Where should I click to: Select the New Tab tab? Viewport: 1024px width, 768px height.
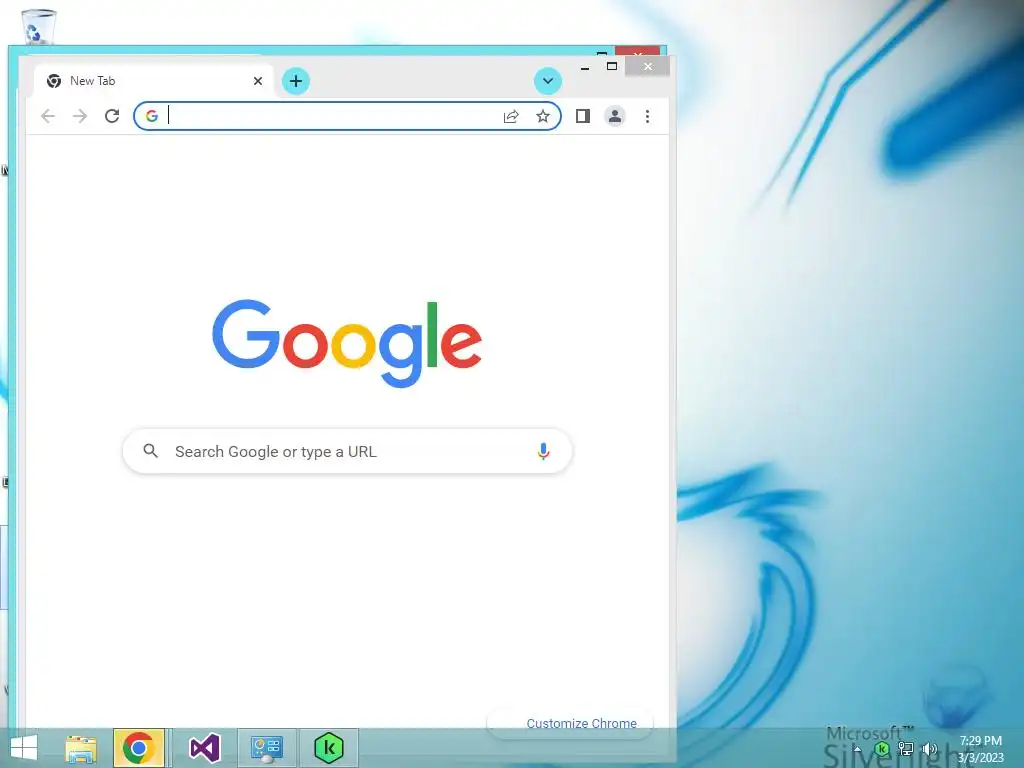pos(153,81)
